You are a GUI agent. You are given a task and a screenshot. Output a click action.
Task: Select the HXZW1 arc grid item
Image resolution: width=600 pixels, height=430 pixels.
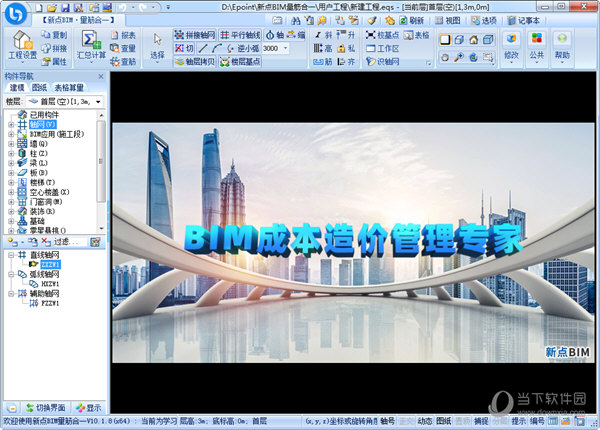50,284
